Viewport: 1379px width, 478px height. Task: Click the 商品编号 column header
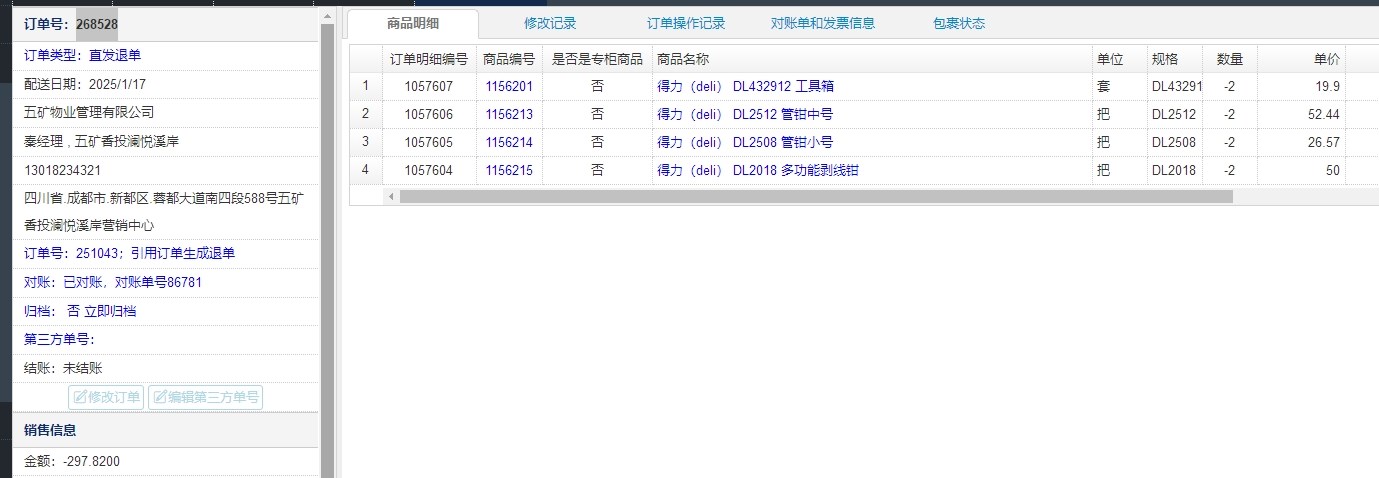click(509, 59)
